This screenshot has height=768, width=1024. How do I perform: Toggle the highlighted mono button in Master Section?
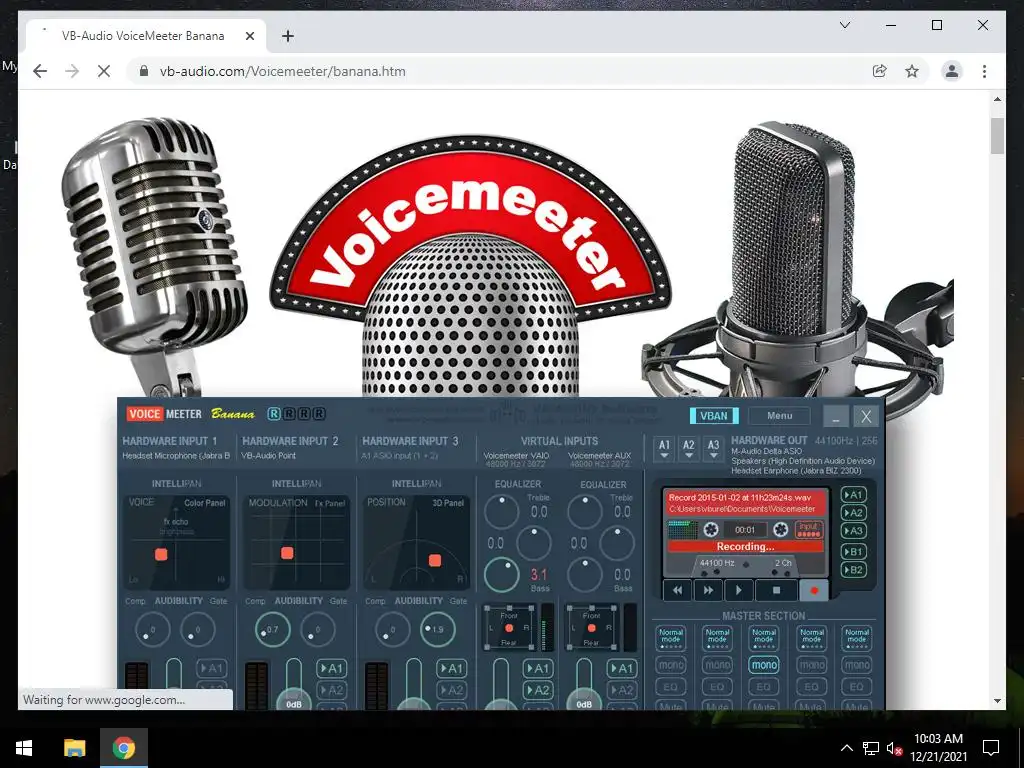(x=764, y=665)
